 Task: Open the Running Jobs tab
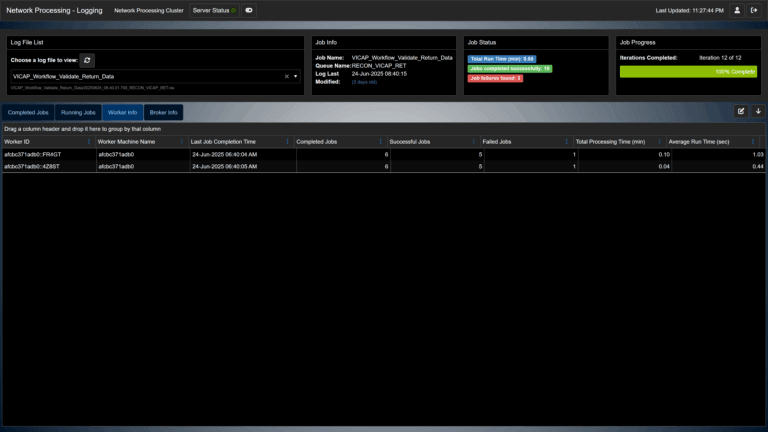[x=78, y=112]
